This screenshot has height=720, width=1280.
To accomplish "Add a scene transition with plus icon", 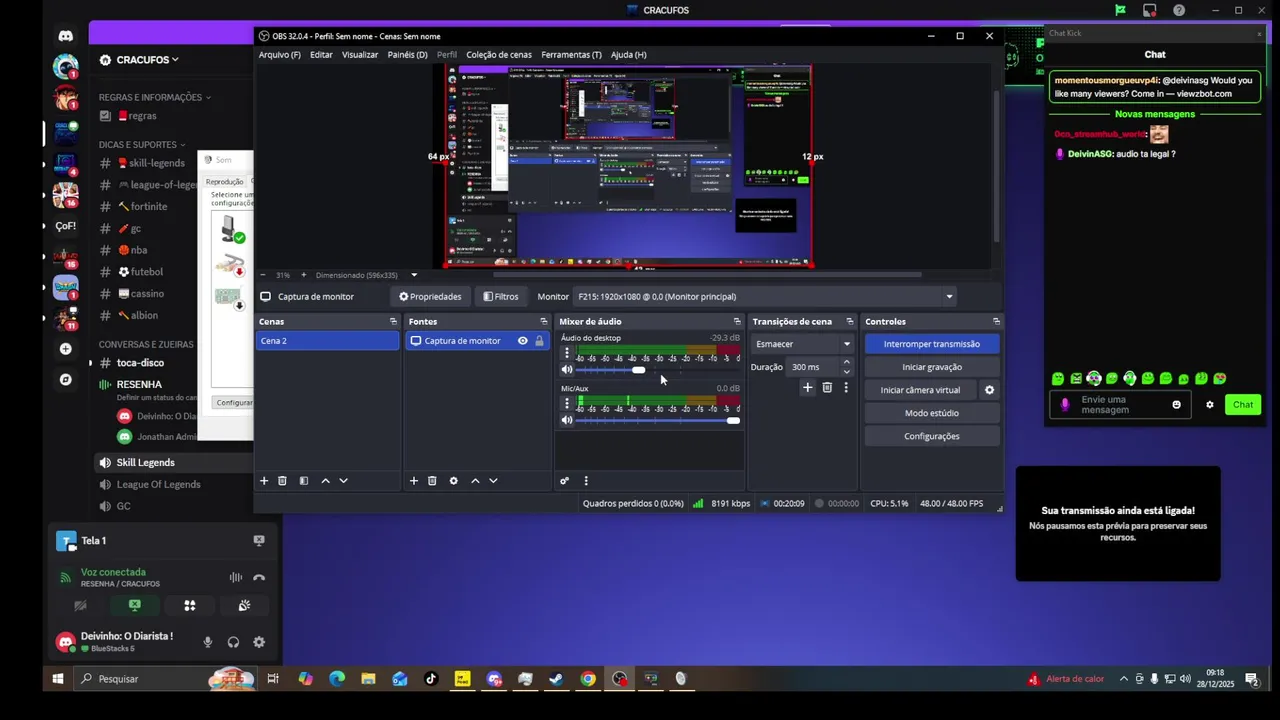I will click(807, 388).
